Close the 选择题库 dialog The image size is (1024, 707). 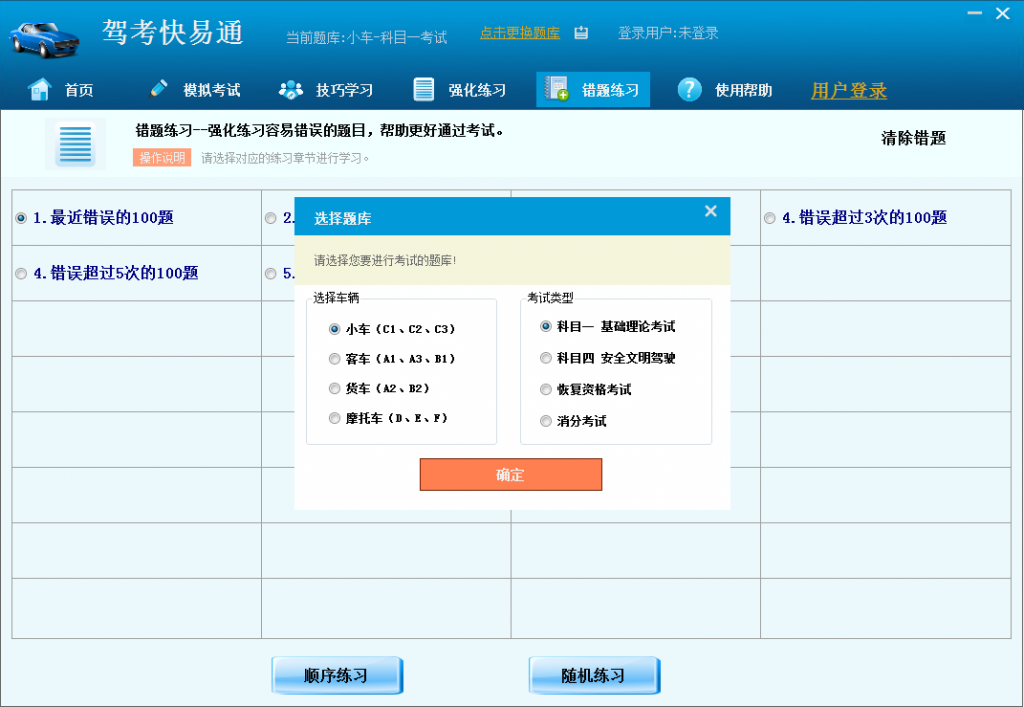(711, 211)
